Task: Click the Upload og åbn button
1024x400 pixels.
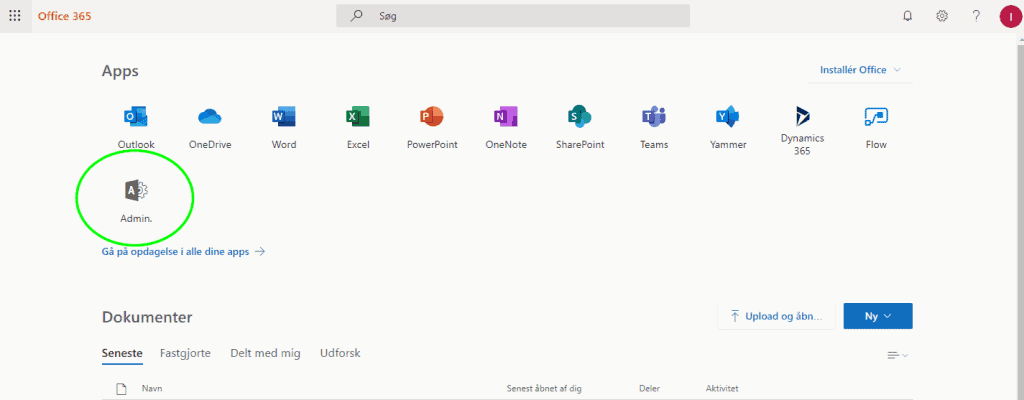Action: [776, 316]
